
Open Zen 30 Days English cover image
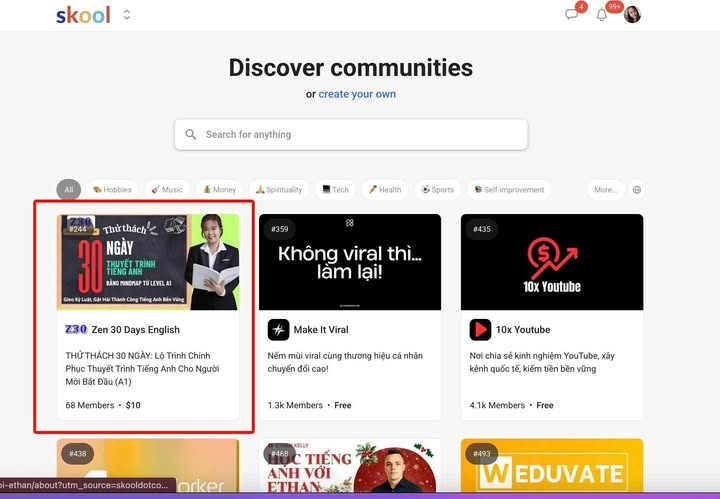click(x=148, y=262)
